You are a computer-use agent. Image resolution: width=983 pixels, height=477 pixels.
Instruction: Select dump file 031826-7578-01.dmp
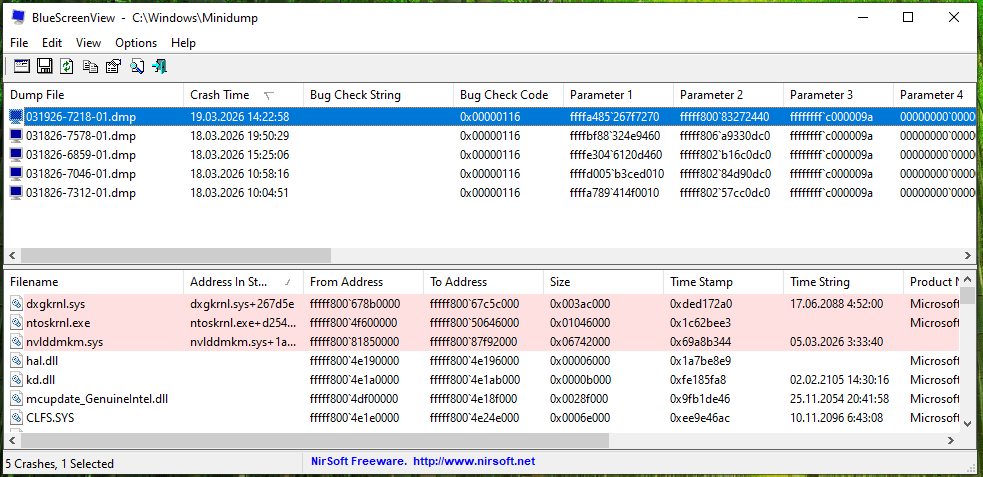[80, 136]
